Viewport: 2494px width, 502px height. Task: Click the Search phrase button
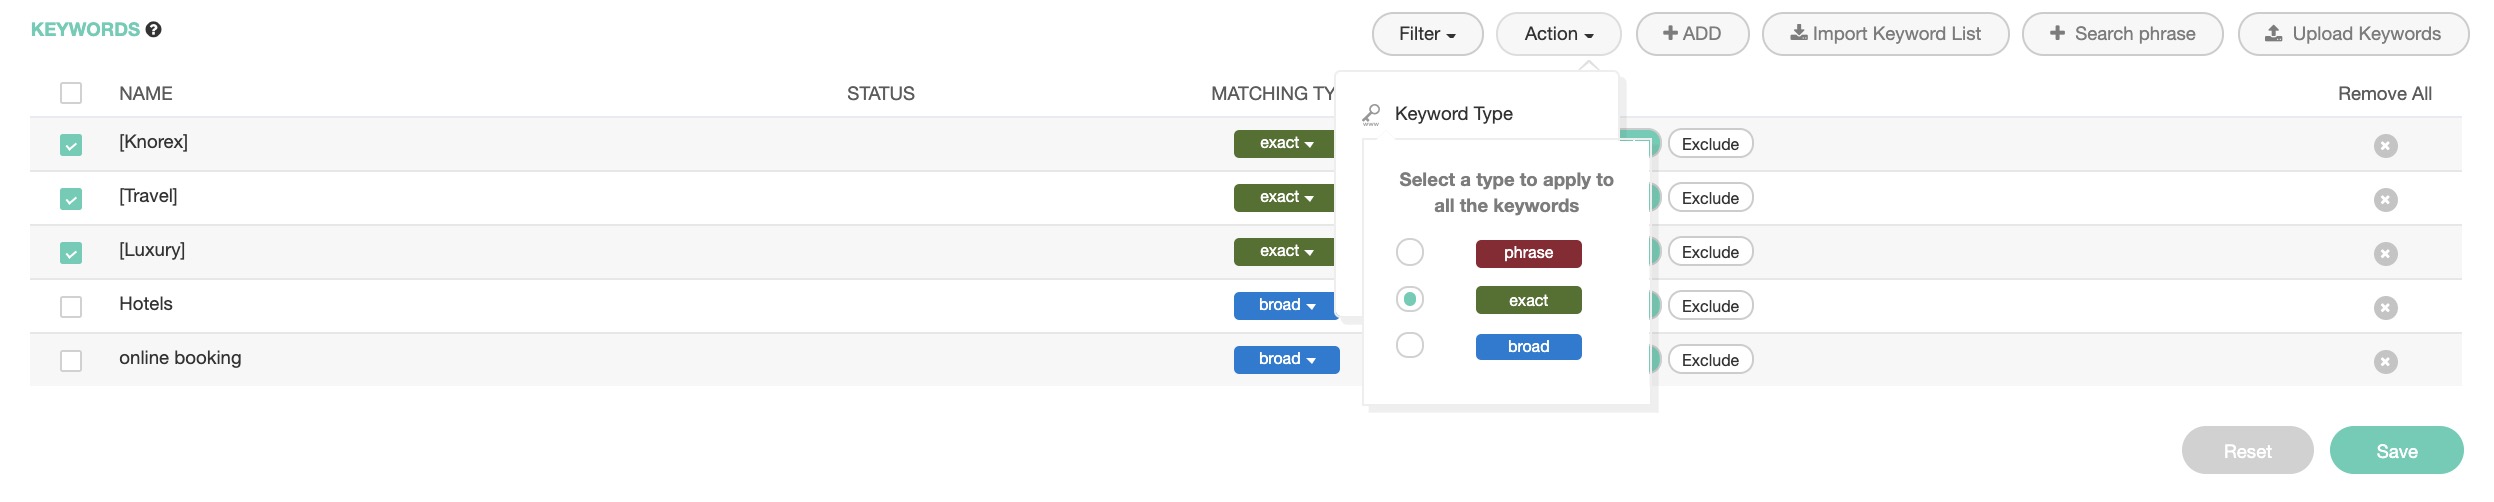(2122, 34)
